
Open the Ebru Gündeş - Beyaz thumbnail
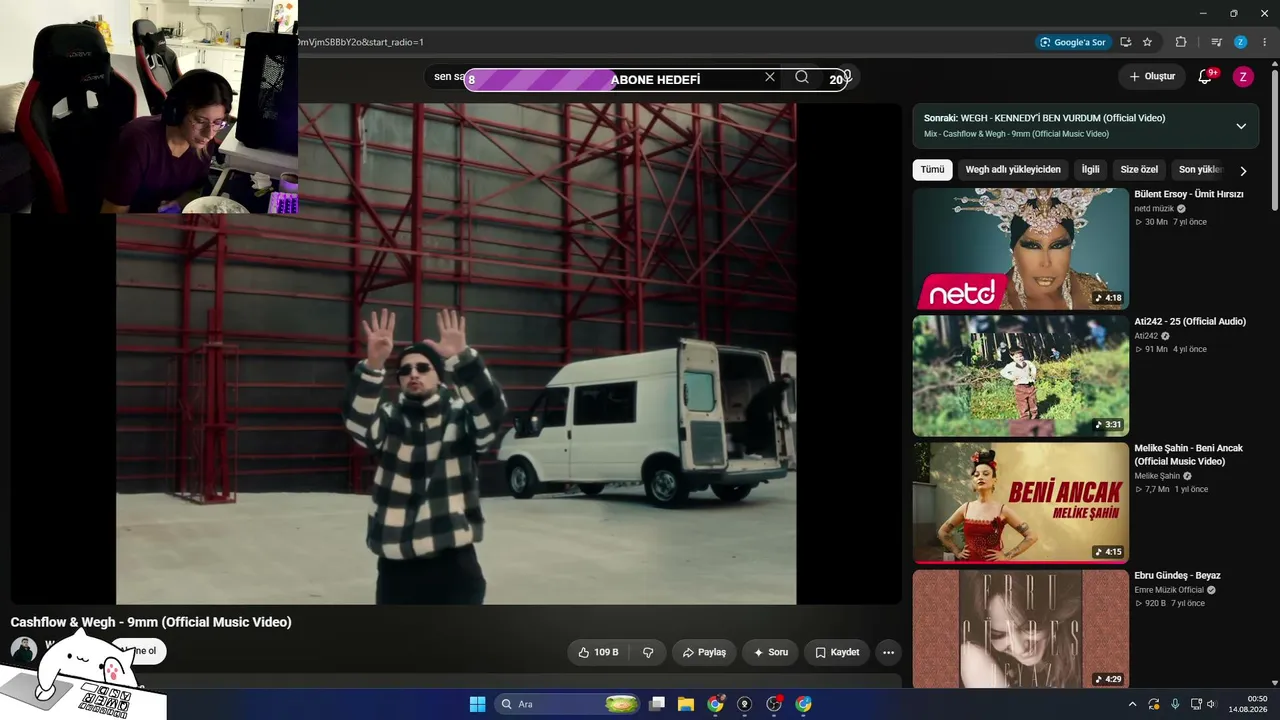tap(1021, 629)
